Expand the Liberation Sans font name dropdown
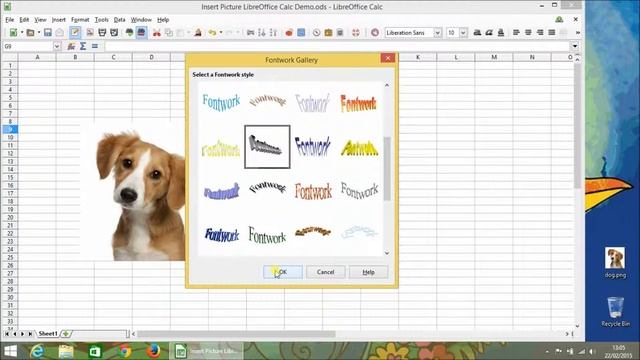Viewport: 640px width, 360px height. [437, 33]
